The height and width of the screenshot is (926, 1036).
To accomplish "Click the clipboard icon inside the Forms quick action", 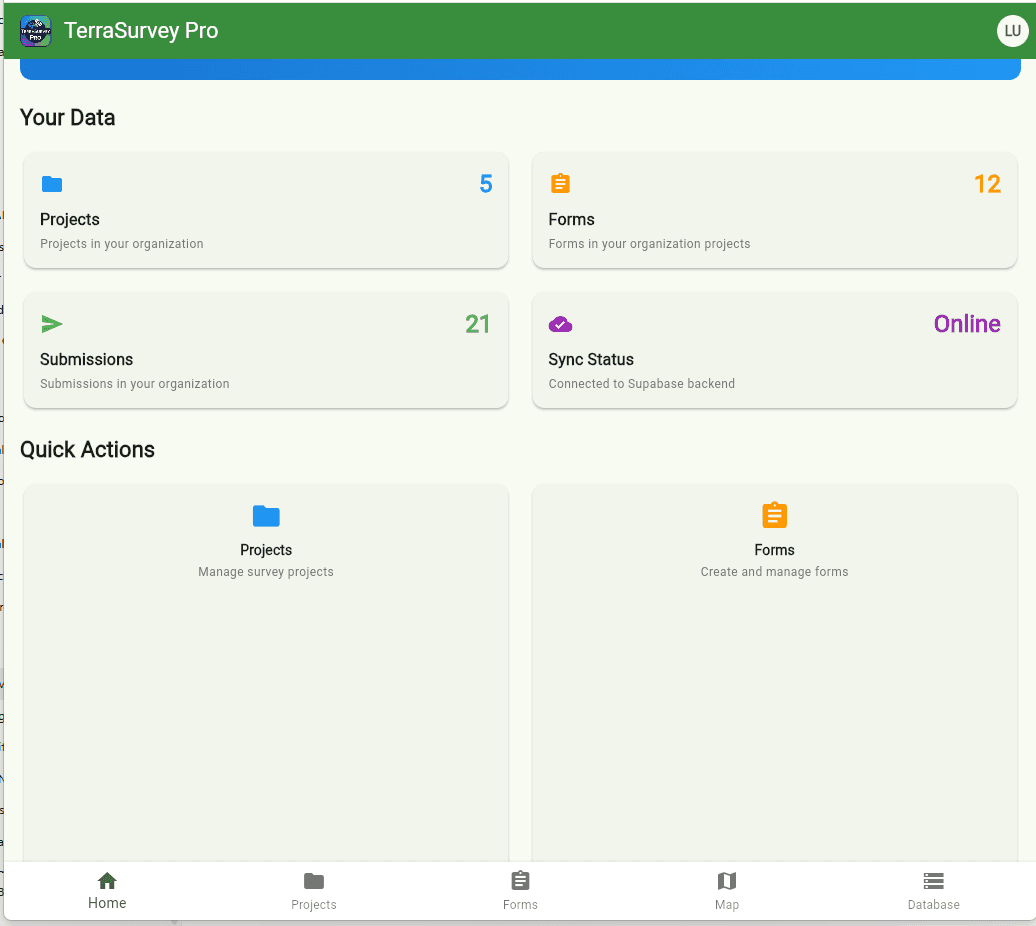I will click(x=774, y=516).
